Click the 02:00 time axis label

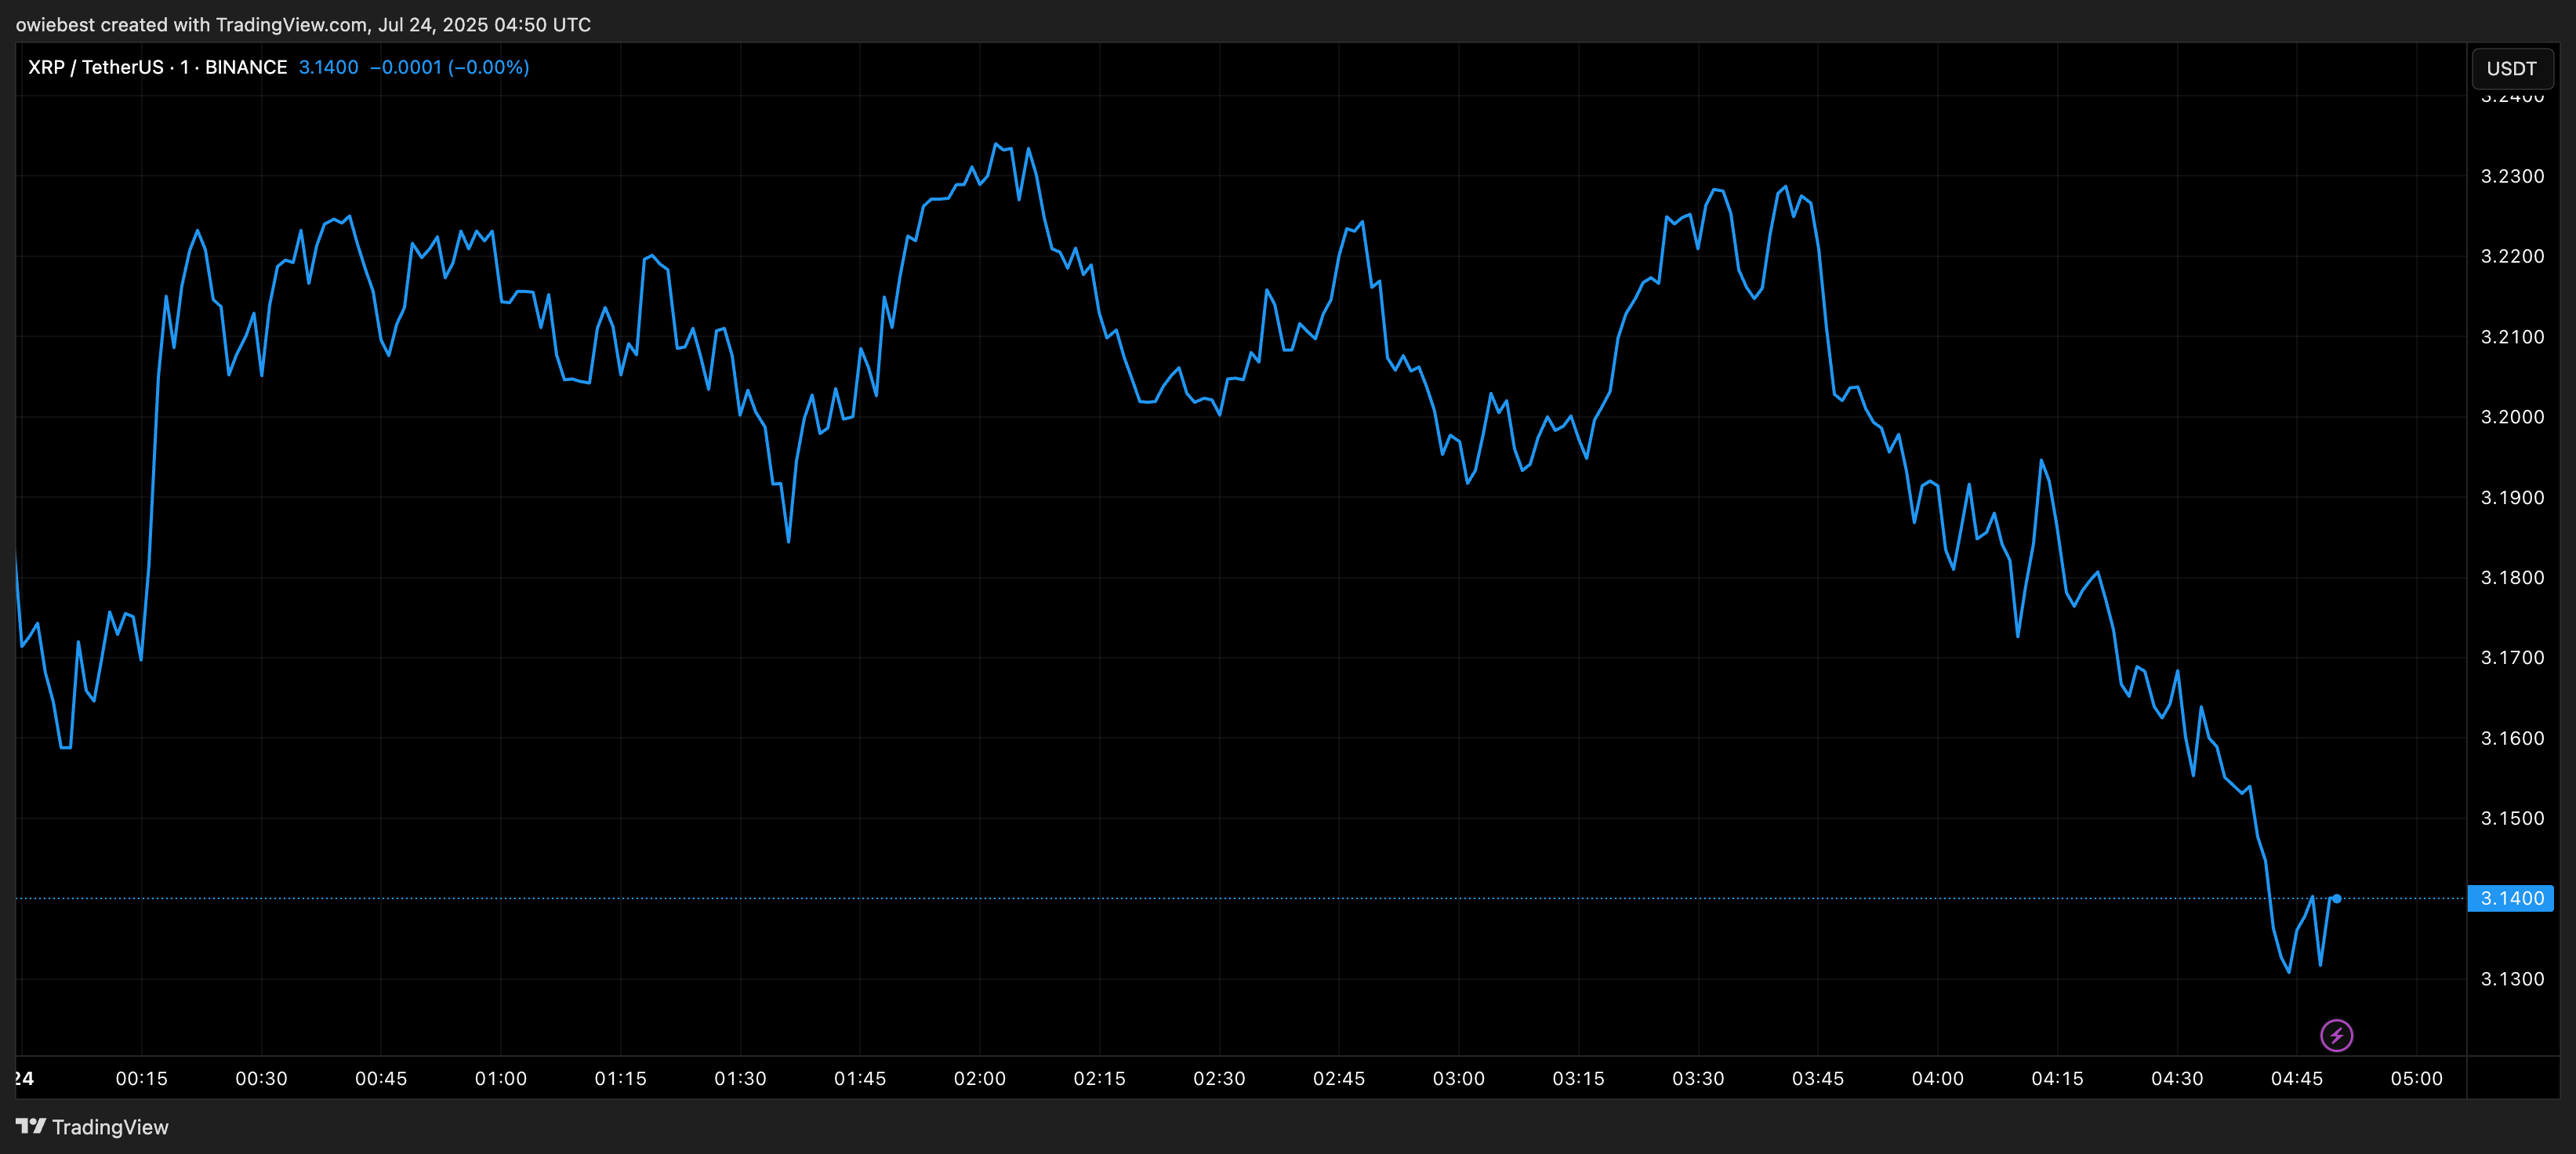(979, 1078)
